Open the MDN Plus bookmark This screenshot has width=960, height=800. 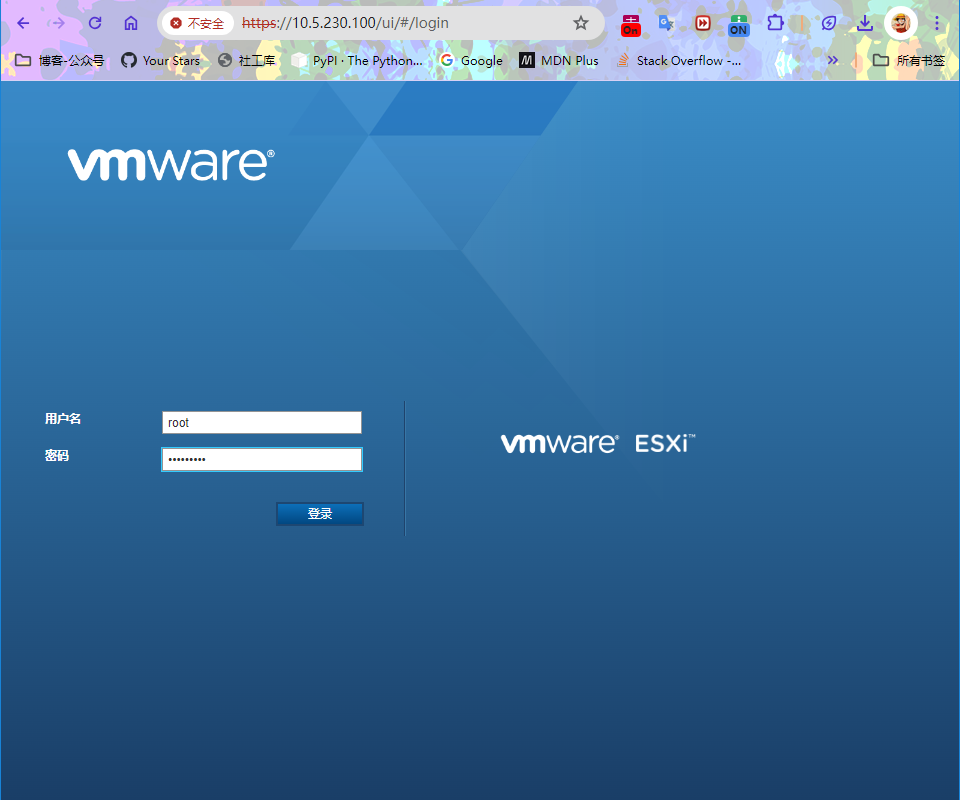558,61
